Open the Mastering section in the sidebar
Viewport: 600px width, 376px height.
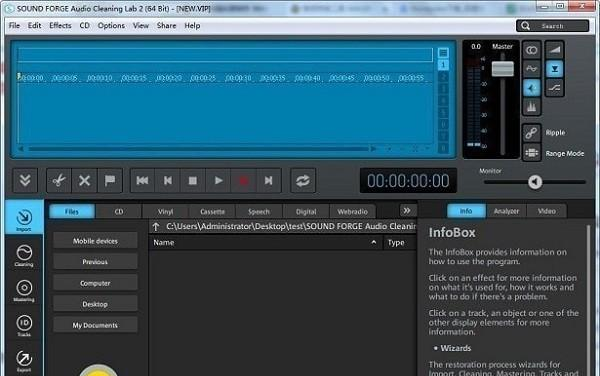[x=24, y=291]
